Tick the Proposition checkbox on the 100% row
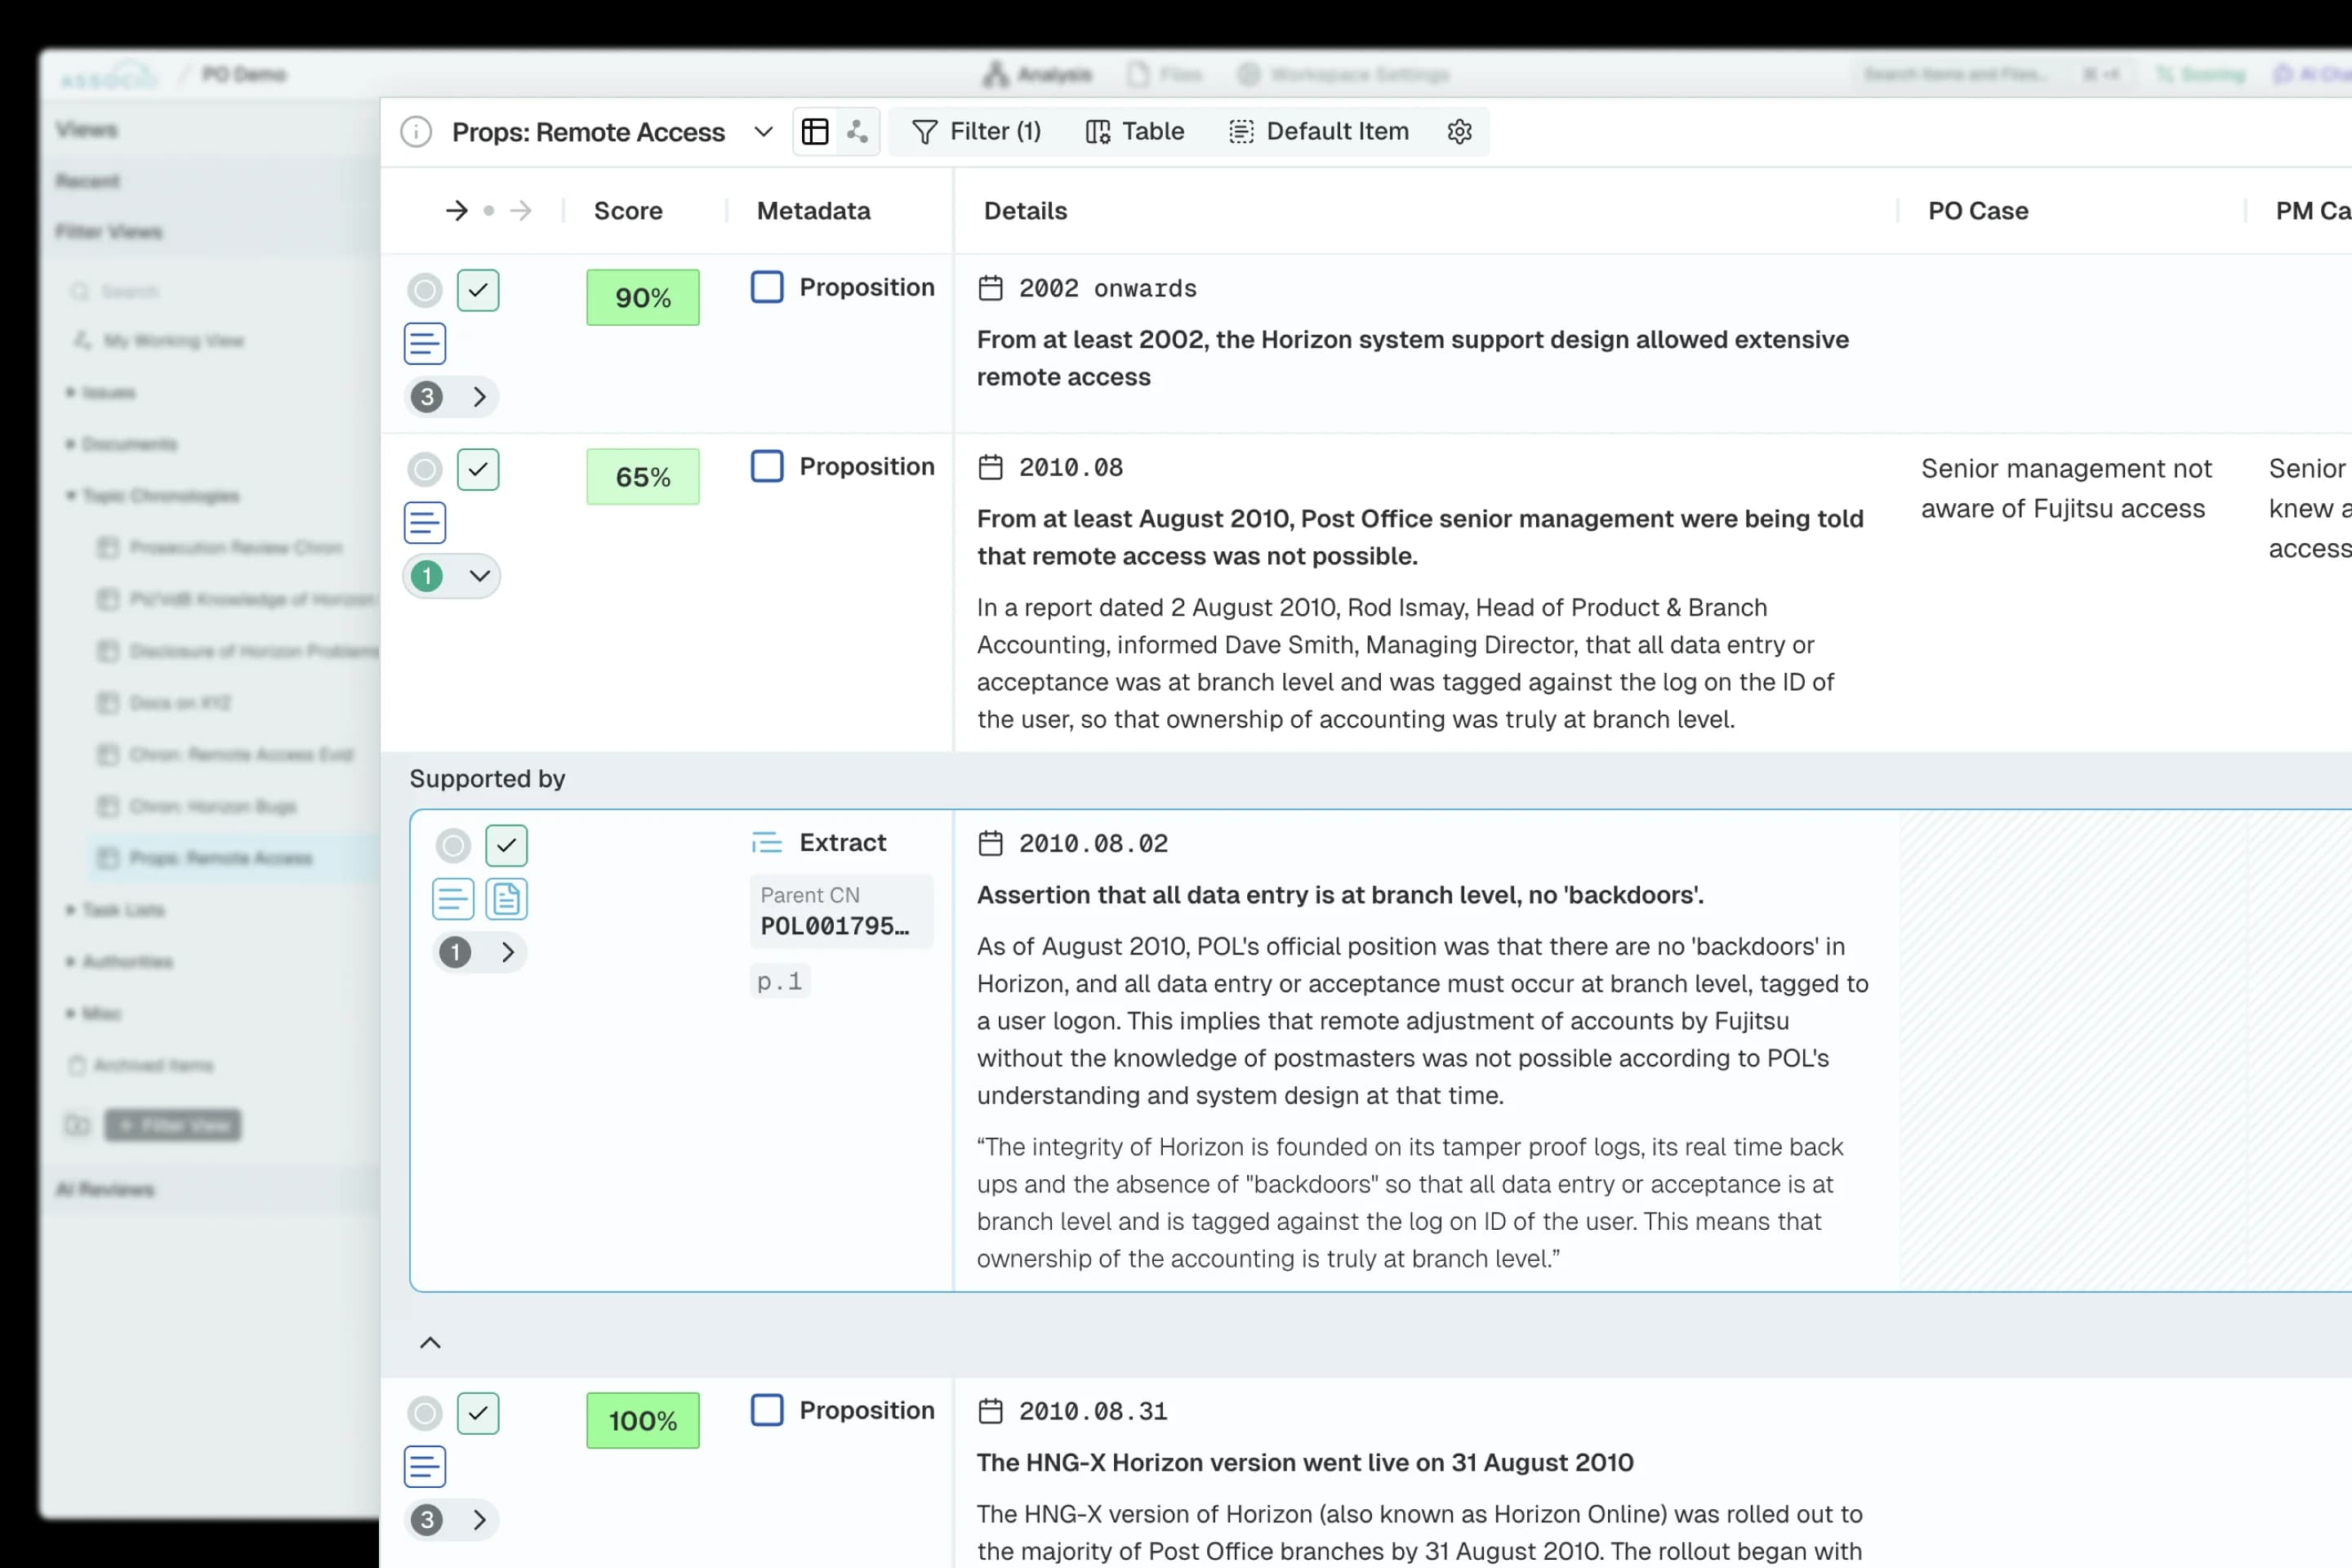Screen dimensions: 2352x1568 click(x=767, y=1410)
